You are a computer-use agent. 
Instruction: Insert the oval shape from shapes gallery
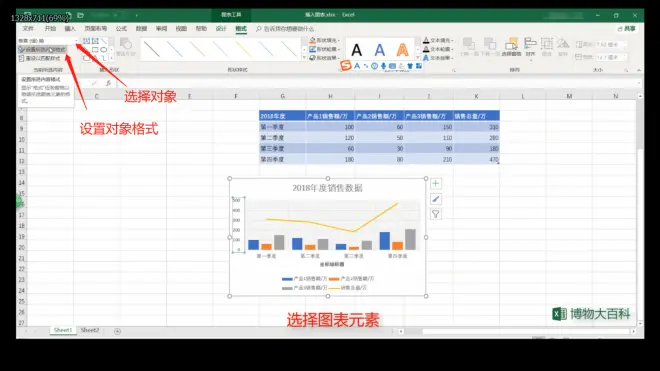104,50
